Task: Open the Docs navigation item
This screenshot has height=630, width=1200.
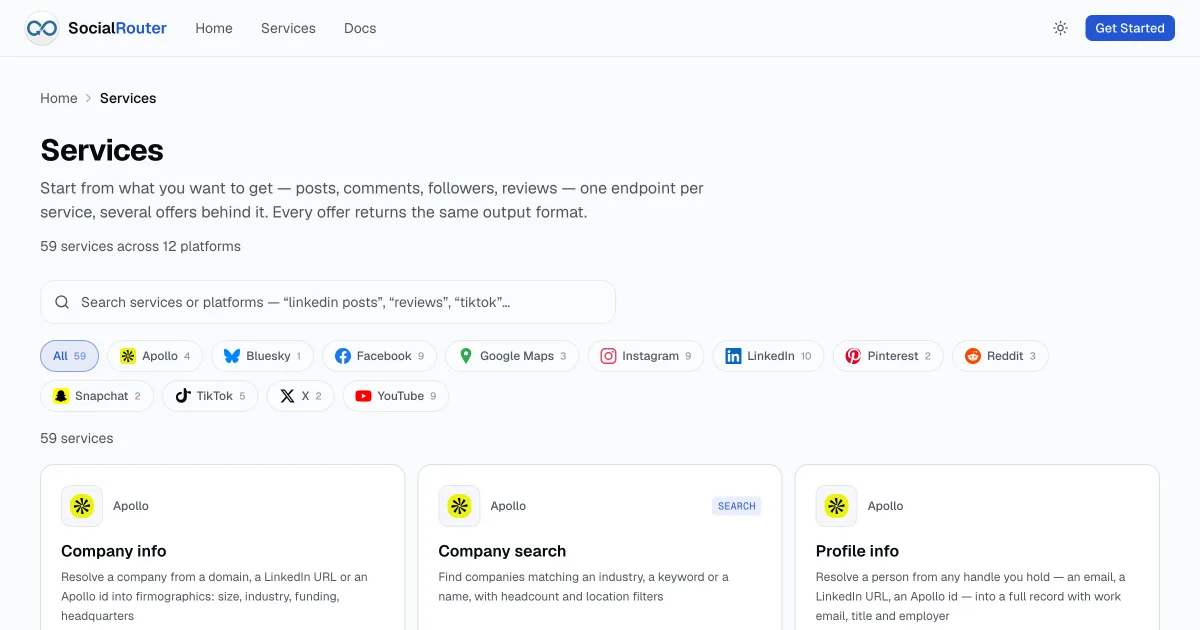Action: (x=360, y=28)
